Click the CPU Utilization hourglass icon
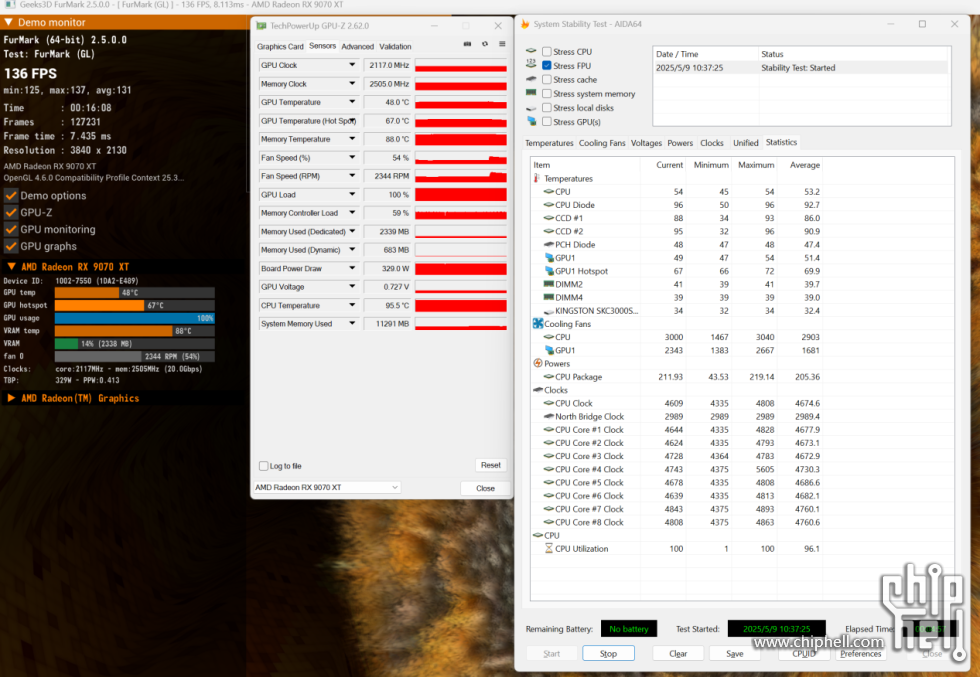Viewport: 980px width, 677px height. [548, 548]
